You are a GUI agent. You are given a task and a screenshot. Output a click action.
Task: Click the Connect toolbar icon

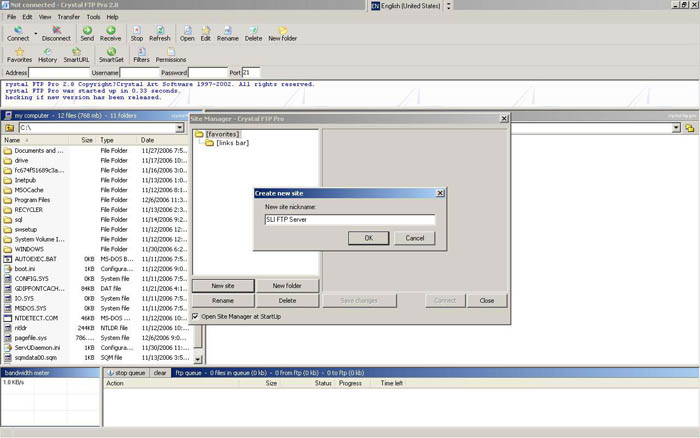tap(18, 33)
